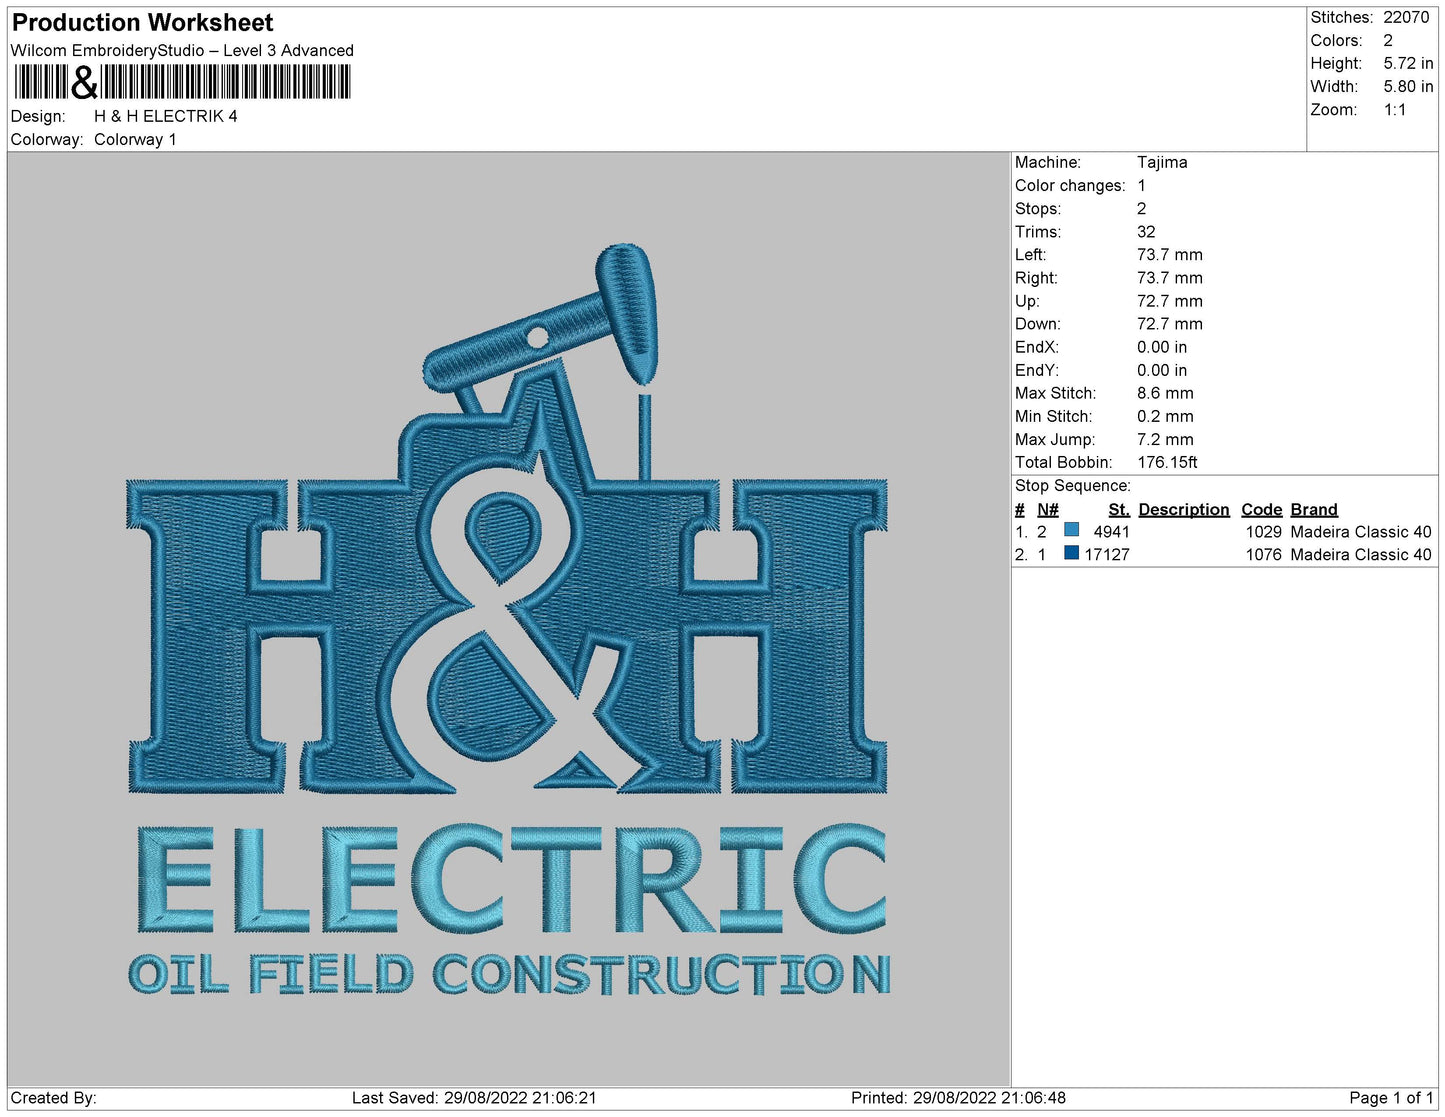Click the Color changes value 1

click(1142, 185)
